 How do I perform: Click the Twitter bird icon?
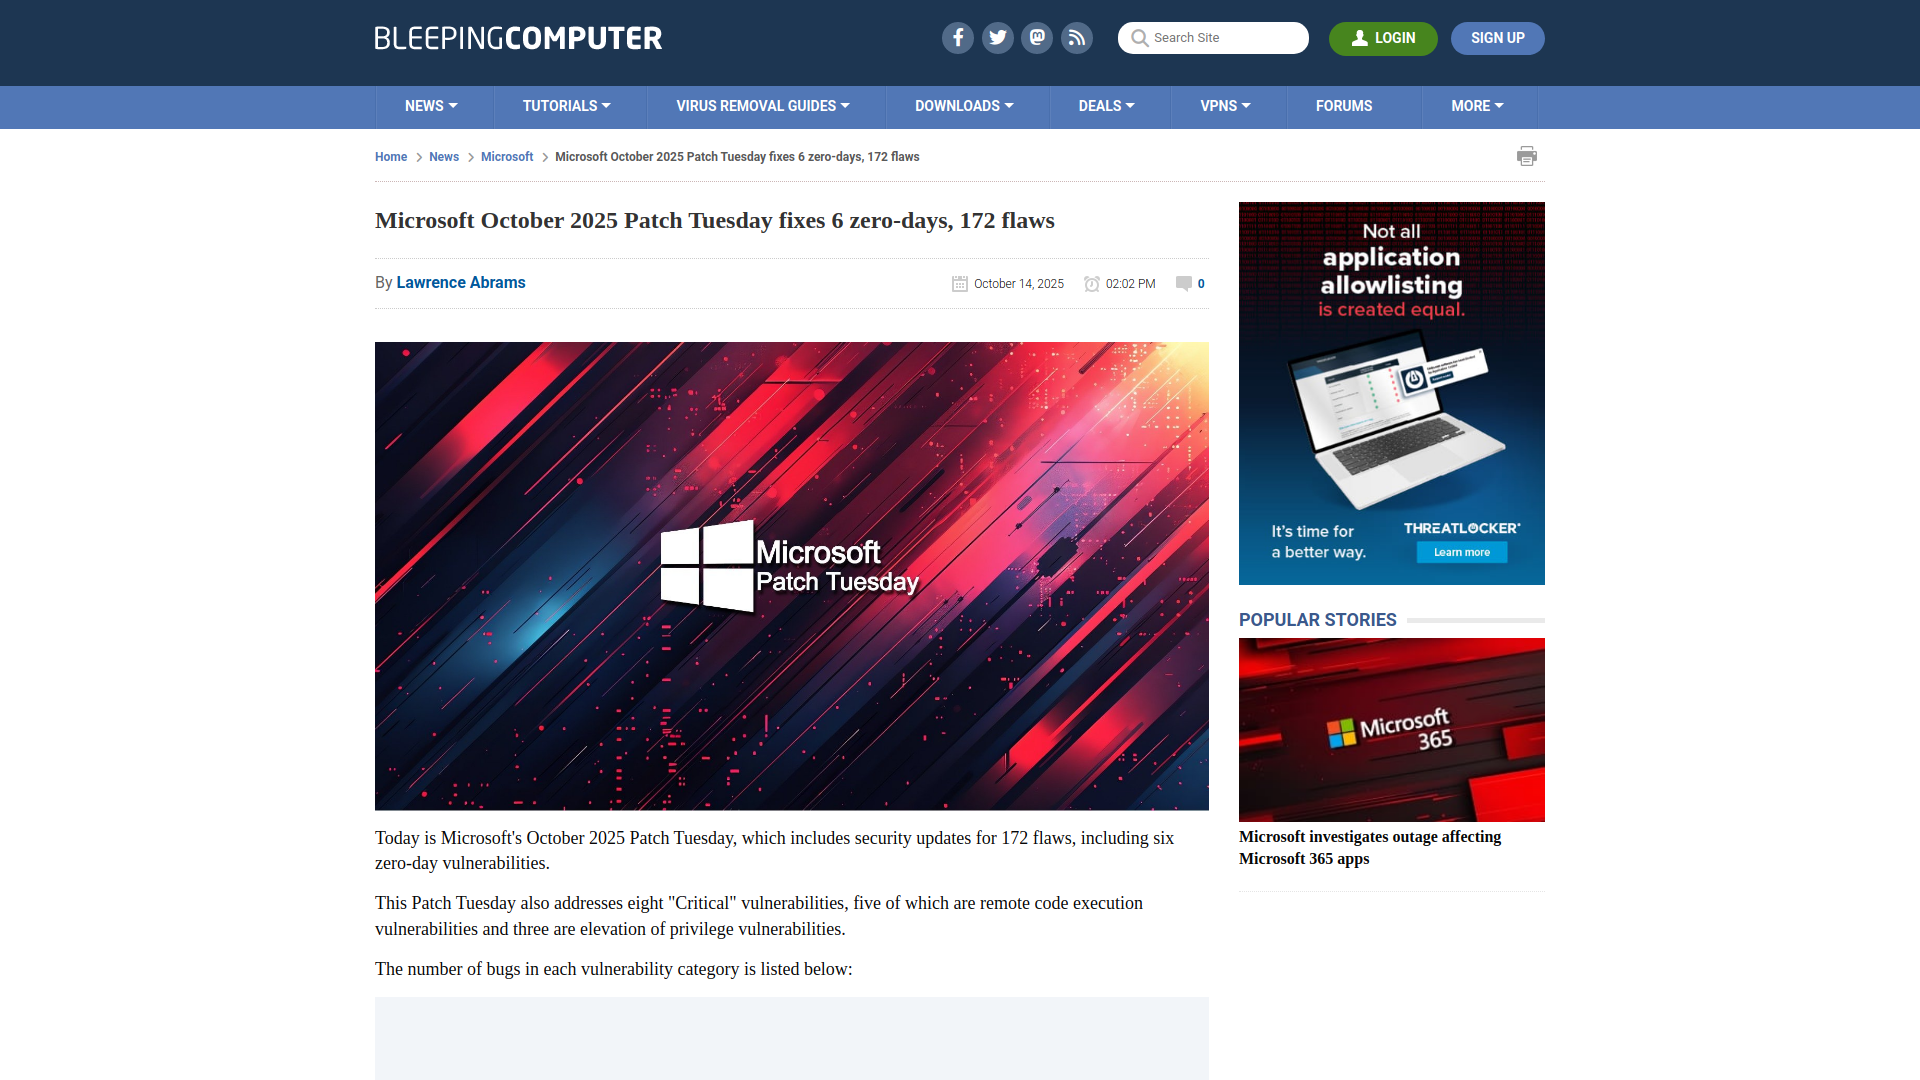click(997, 37)
